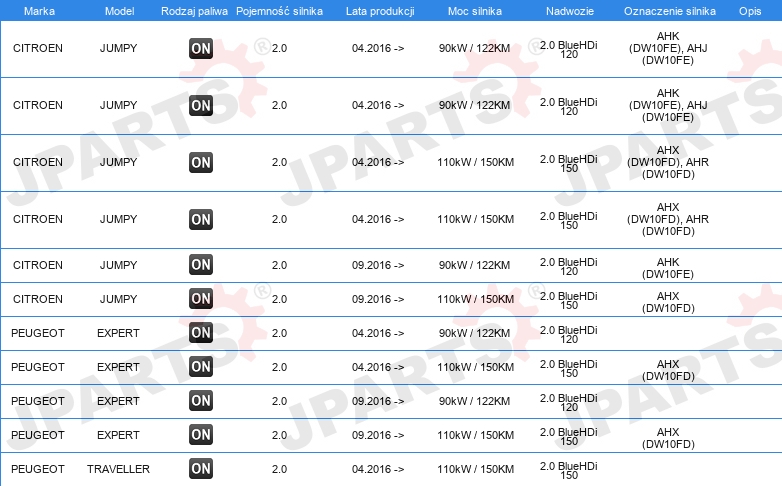Select the Pojemność silnika column header
The height and width of the screenshot is (486, 782).
[x=279, y=11]
